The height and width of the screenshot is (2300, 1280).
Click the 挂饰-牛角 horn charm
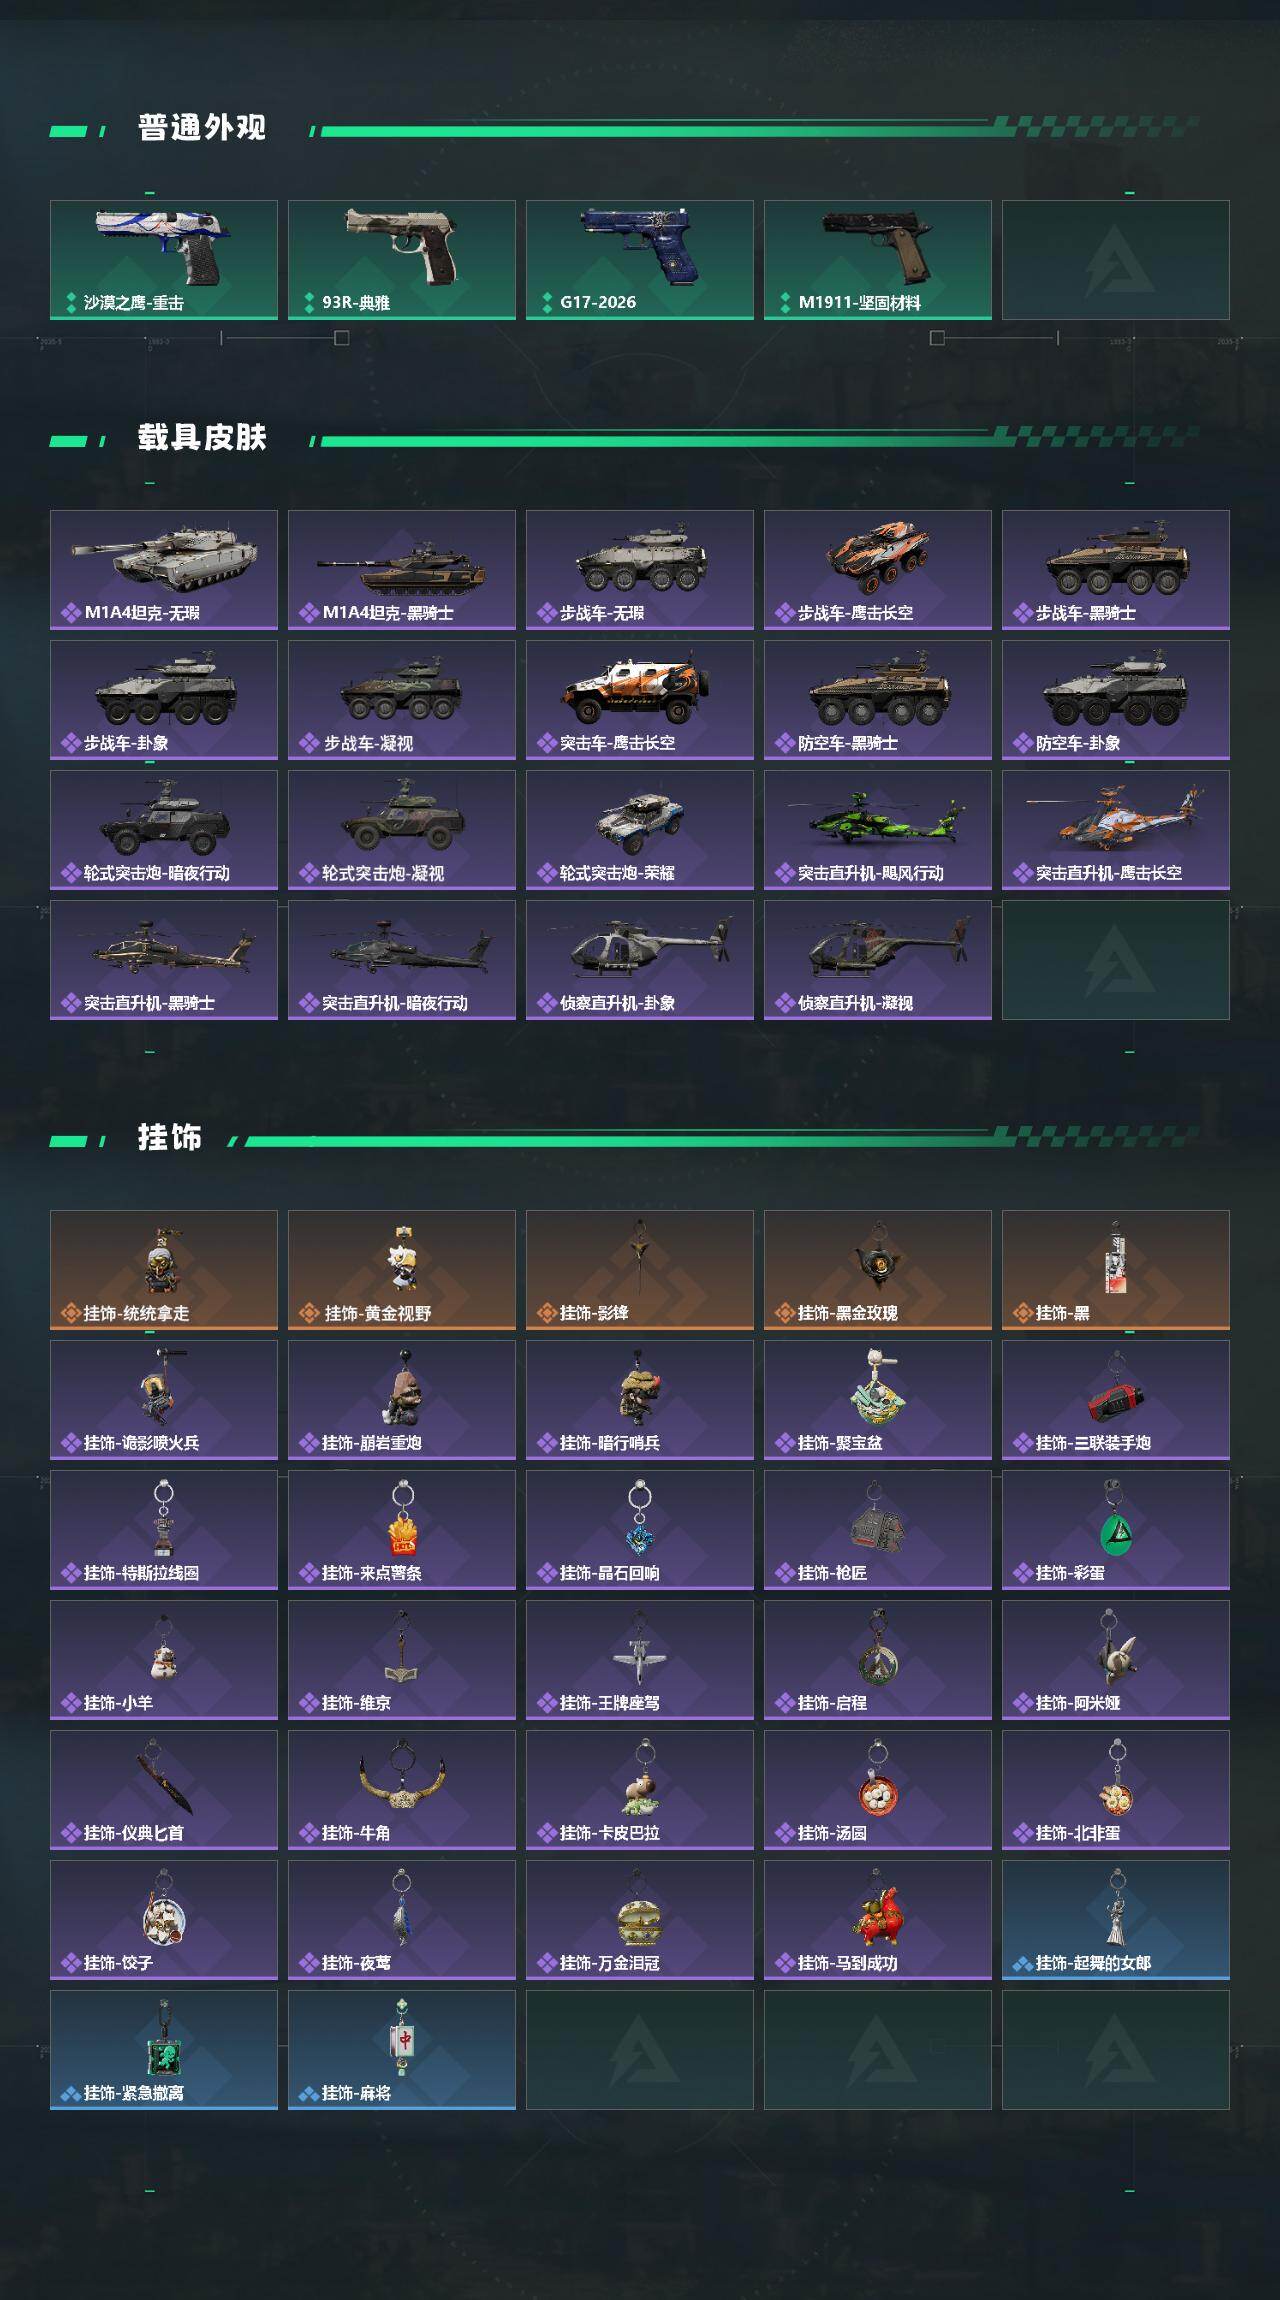coord(402,1790)
